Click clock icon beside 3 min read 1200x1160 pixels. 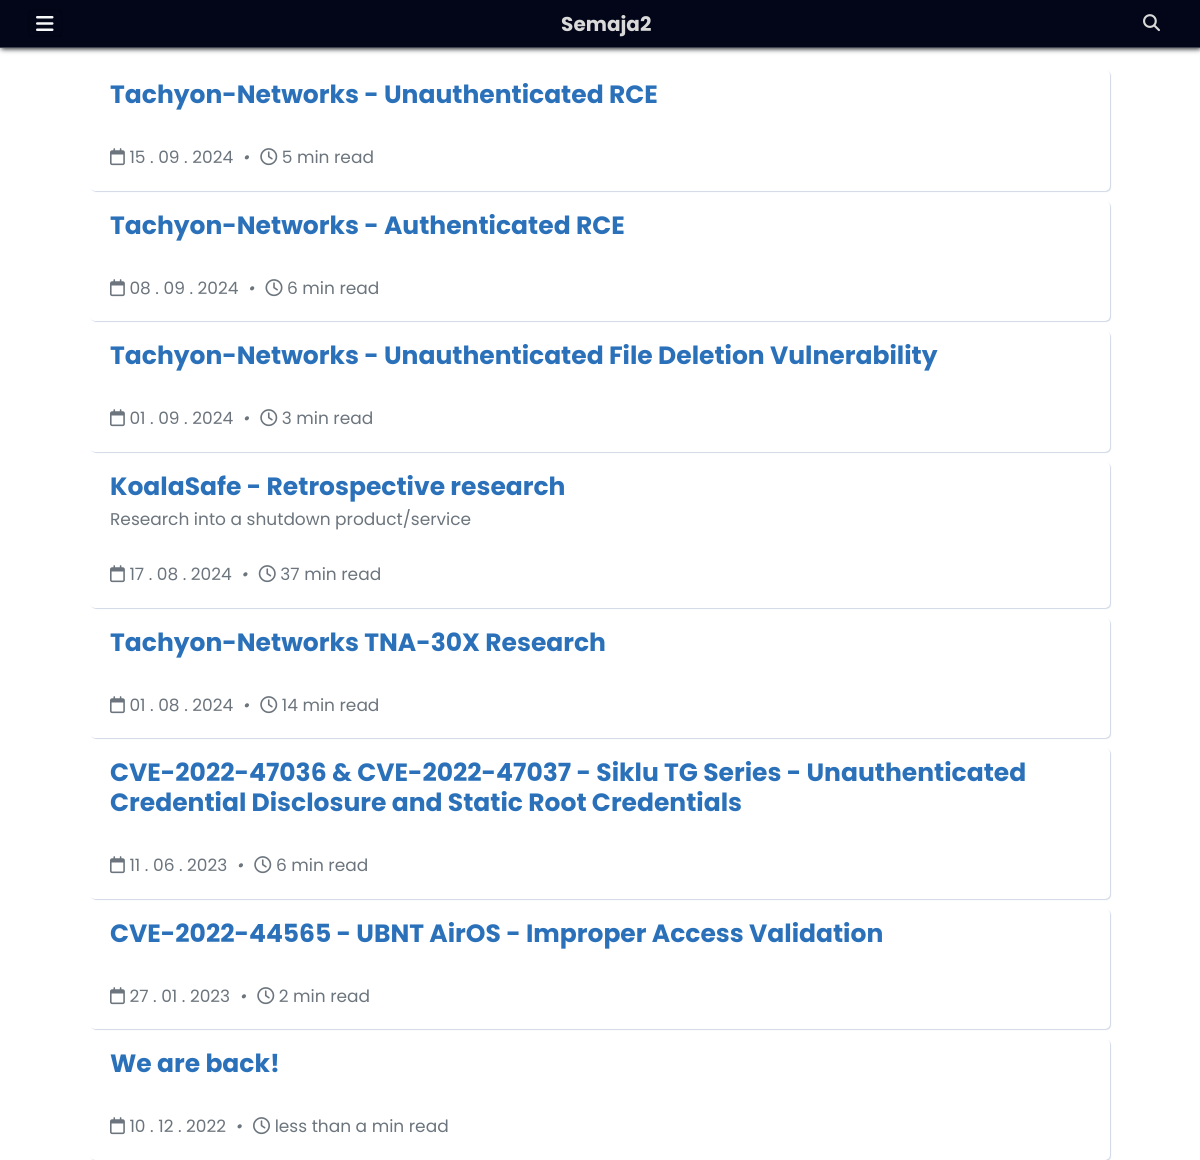click(x=268, y=418)
